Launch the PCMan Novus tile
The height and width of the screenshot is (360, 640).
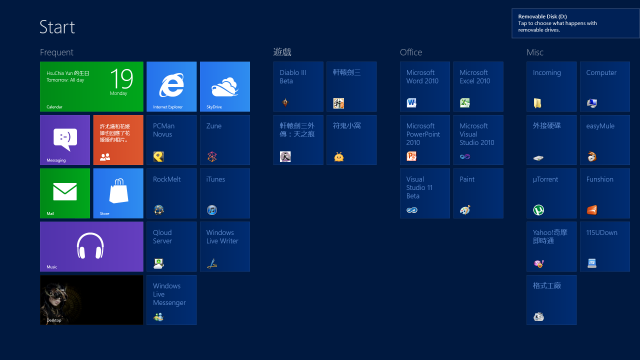pyautogui.click(x=171, y=140)
